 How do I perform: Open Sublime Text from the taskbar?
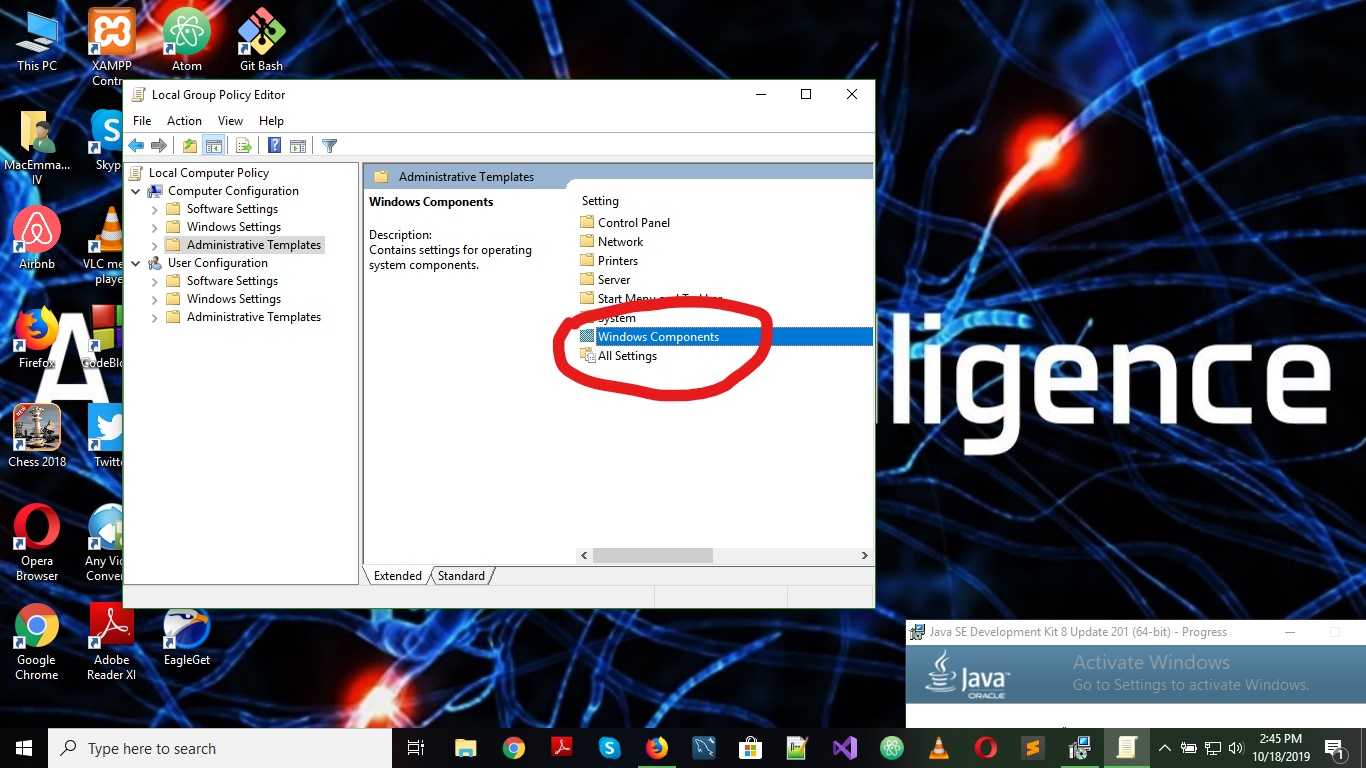pos(1033,748)
